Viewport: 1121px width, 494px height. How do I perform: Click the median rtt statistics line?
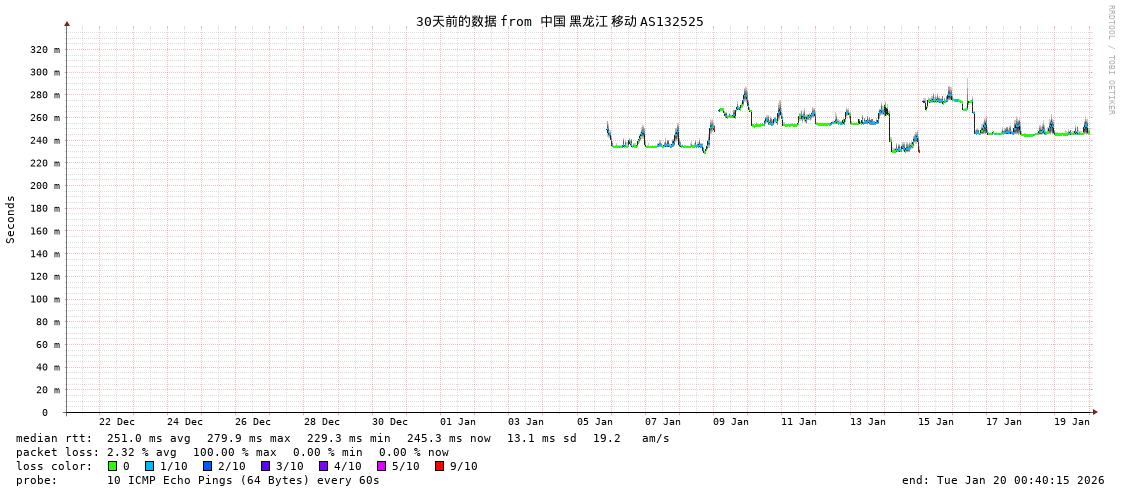click(x=342, y=438)
